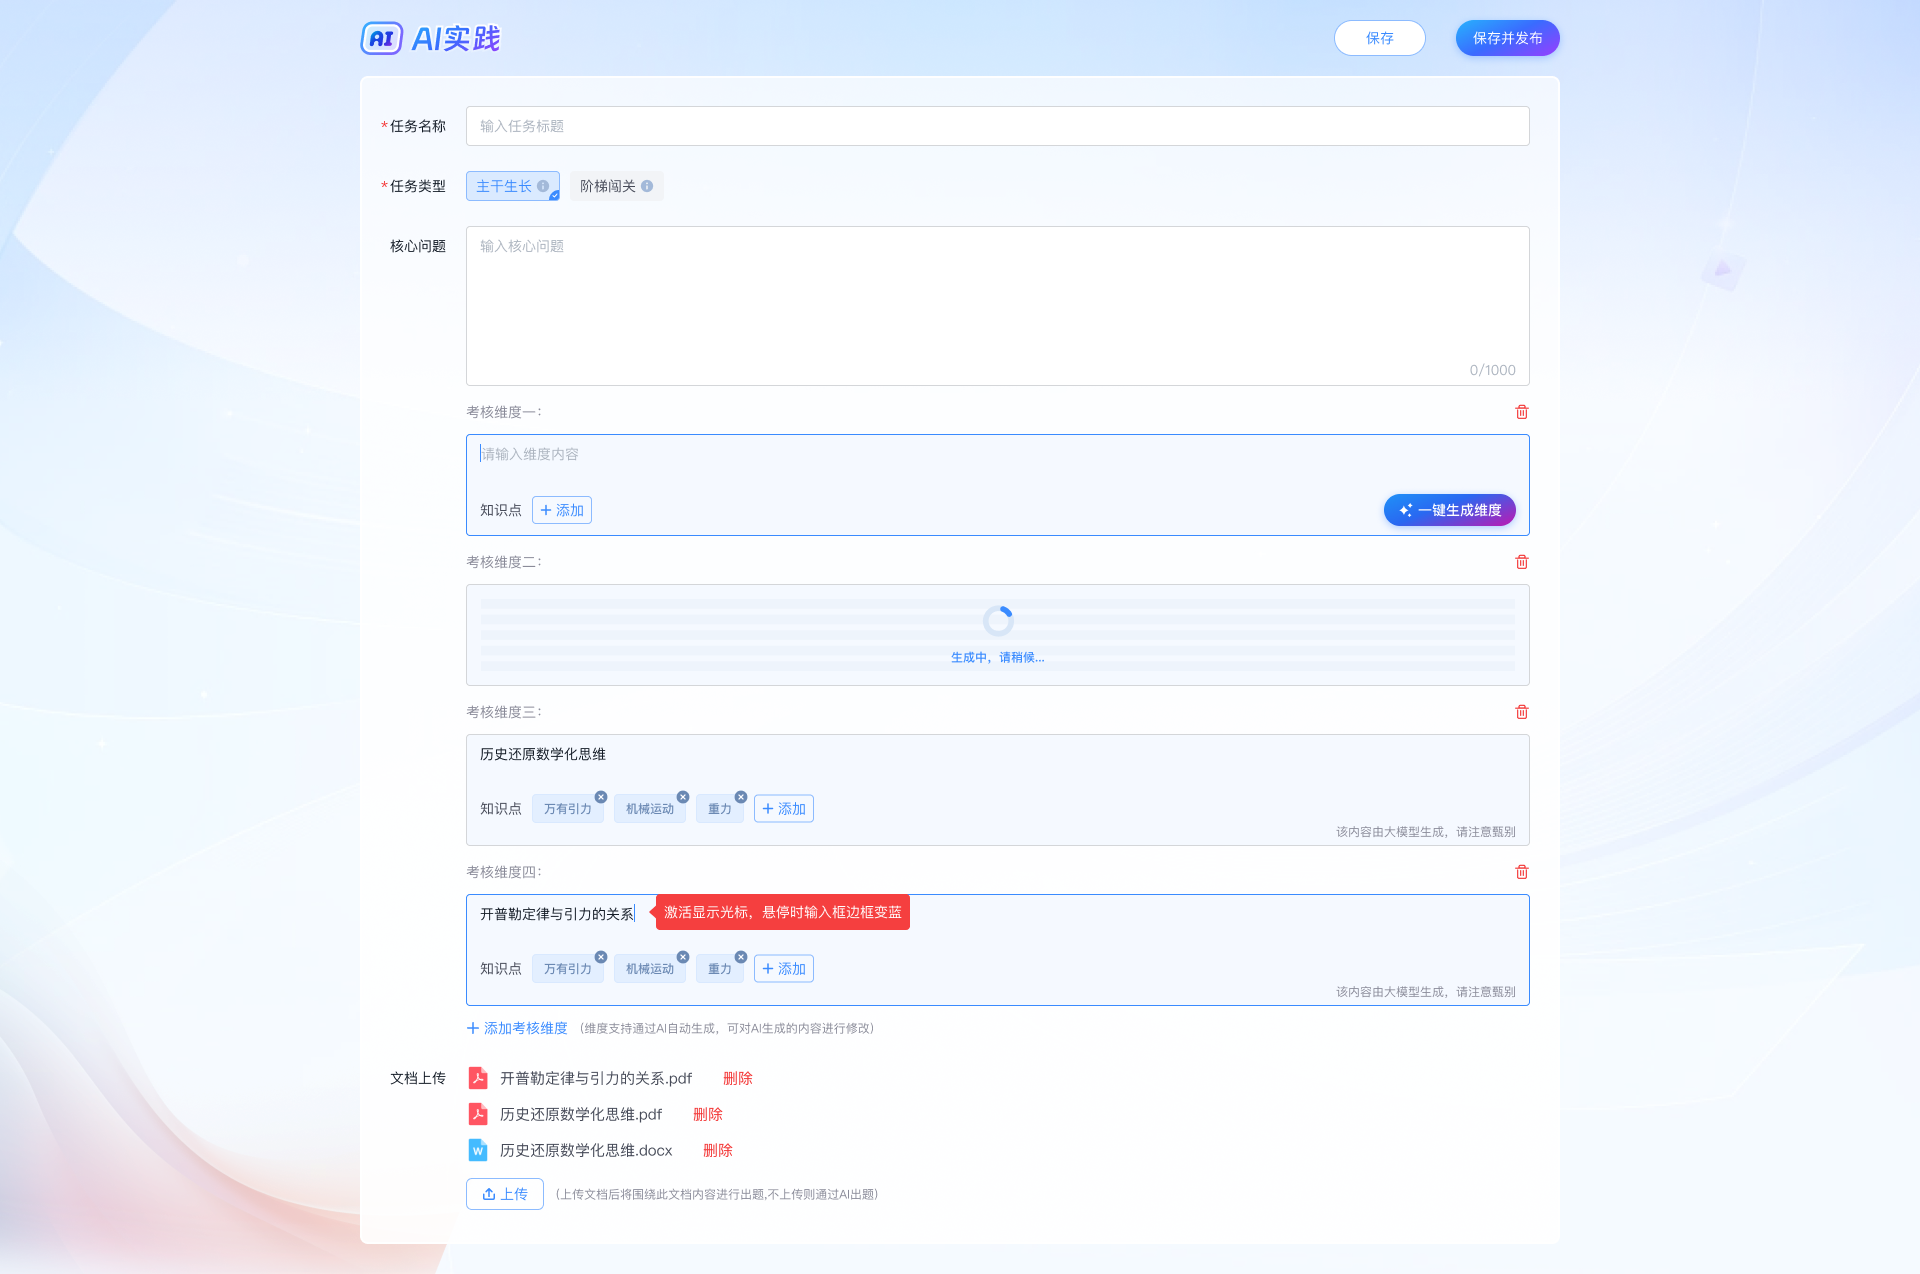This screenshot has width=1920, height=1274.
Task: Remove 重力 tag in dimension three
Action: tap(741, 797)
